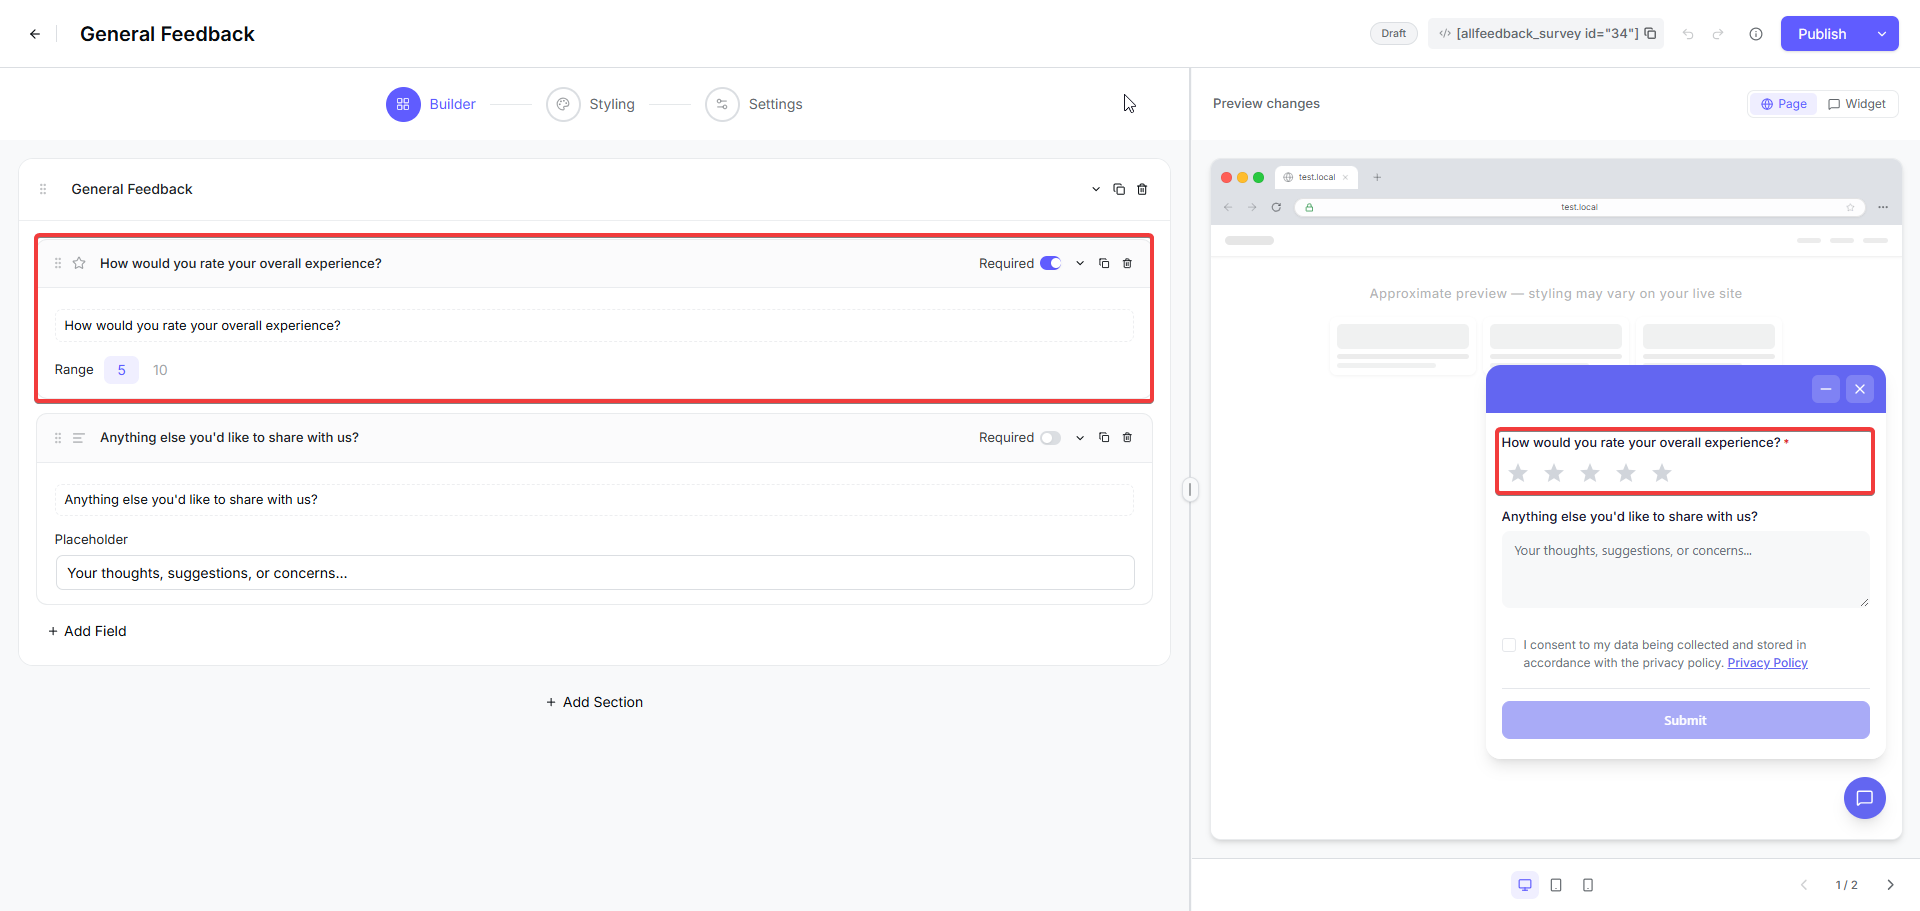Check the data consent checkbox in preview

click(1509, 645)
